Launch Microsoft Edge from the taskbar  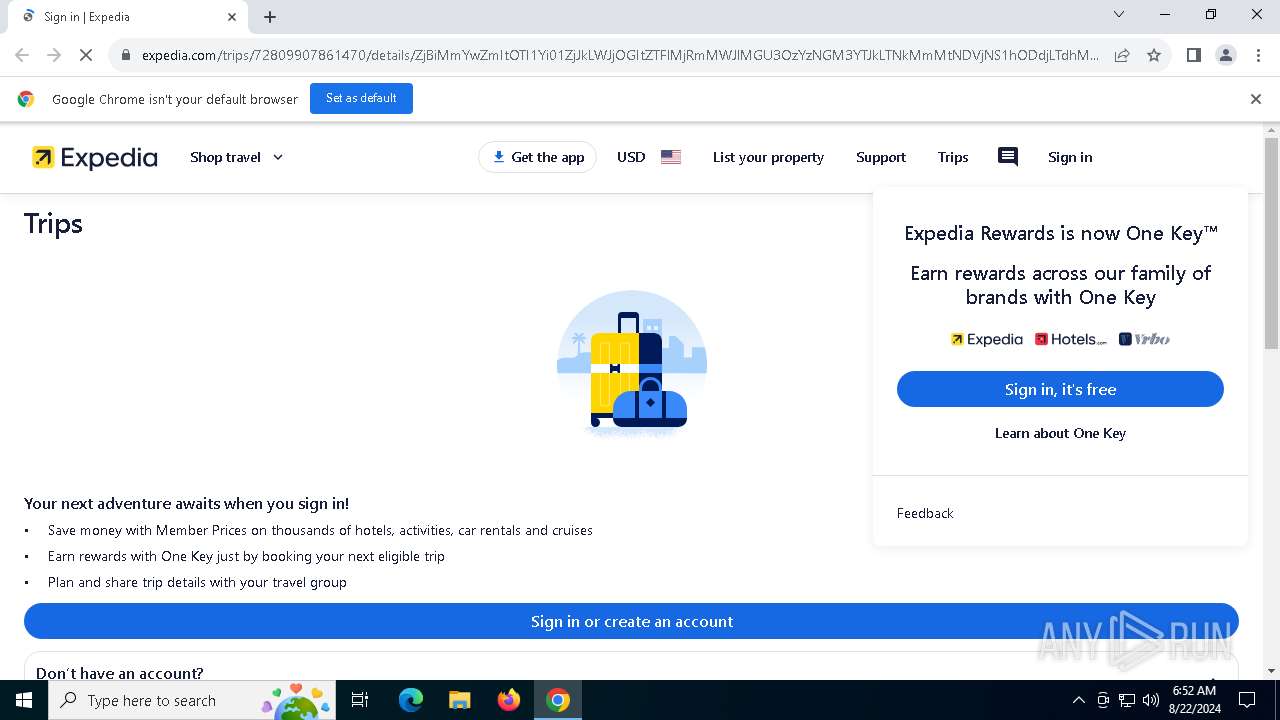411,700
